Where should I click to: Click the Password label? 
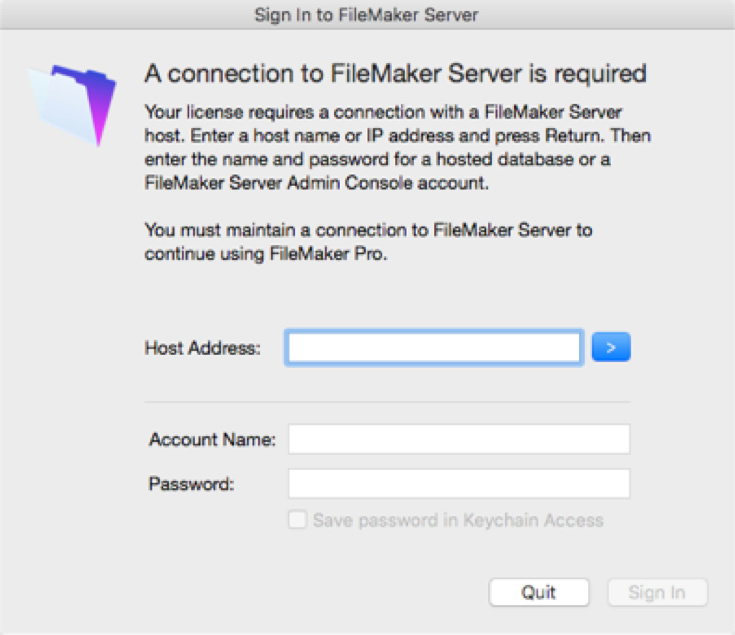[191, 484]
